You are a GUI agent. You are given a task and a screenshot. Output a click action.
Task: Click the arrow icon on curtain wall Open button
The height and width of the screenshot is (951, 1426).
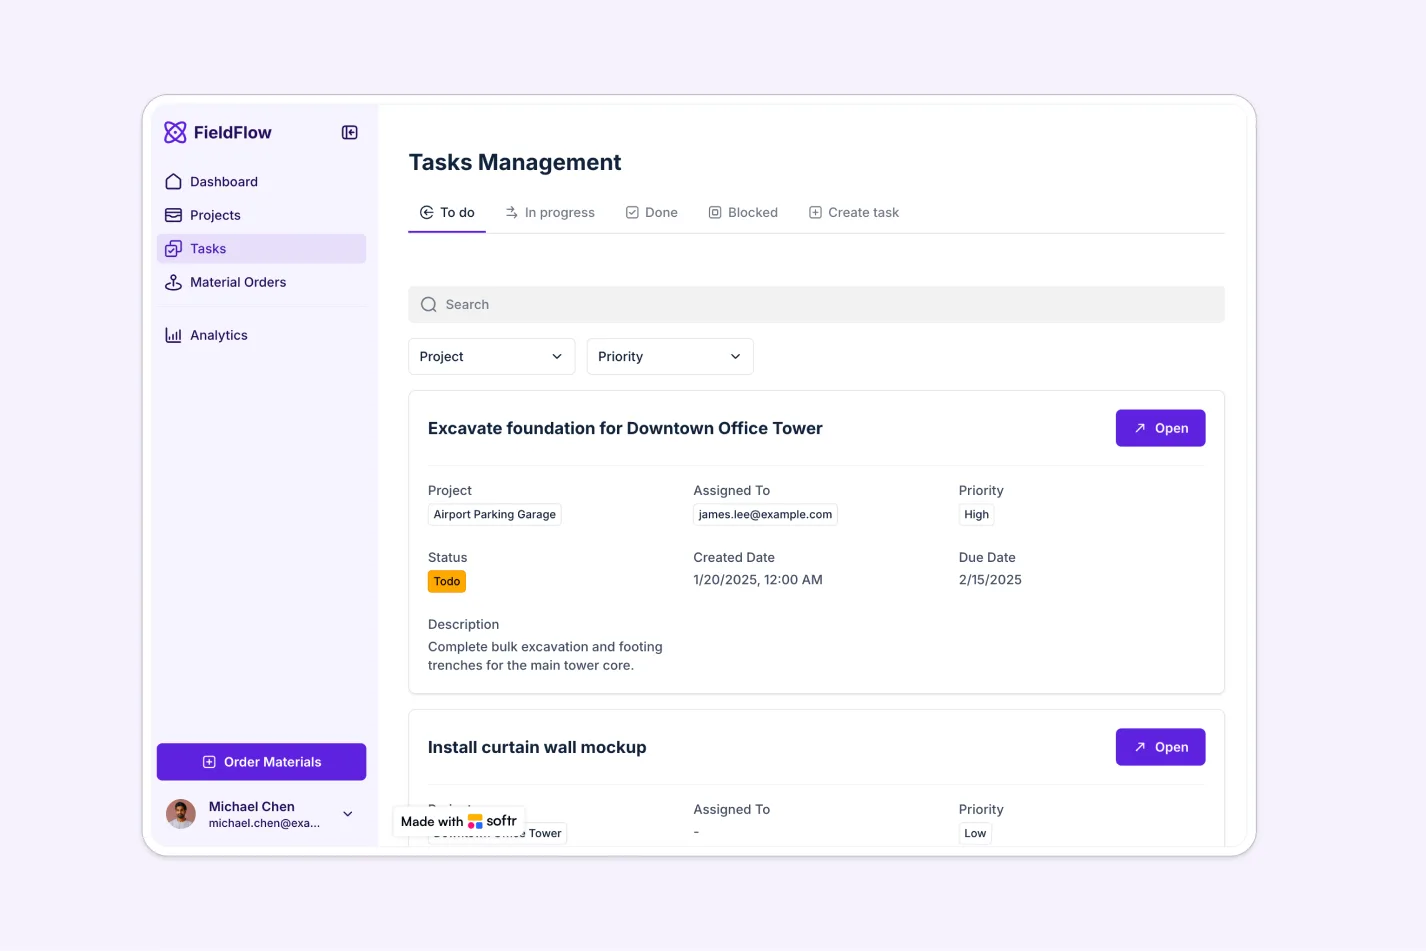point(1140,747)
